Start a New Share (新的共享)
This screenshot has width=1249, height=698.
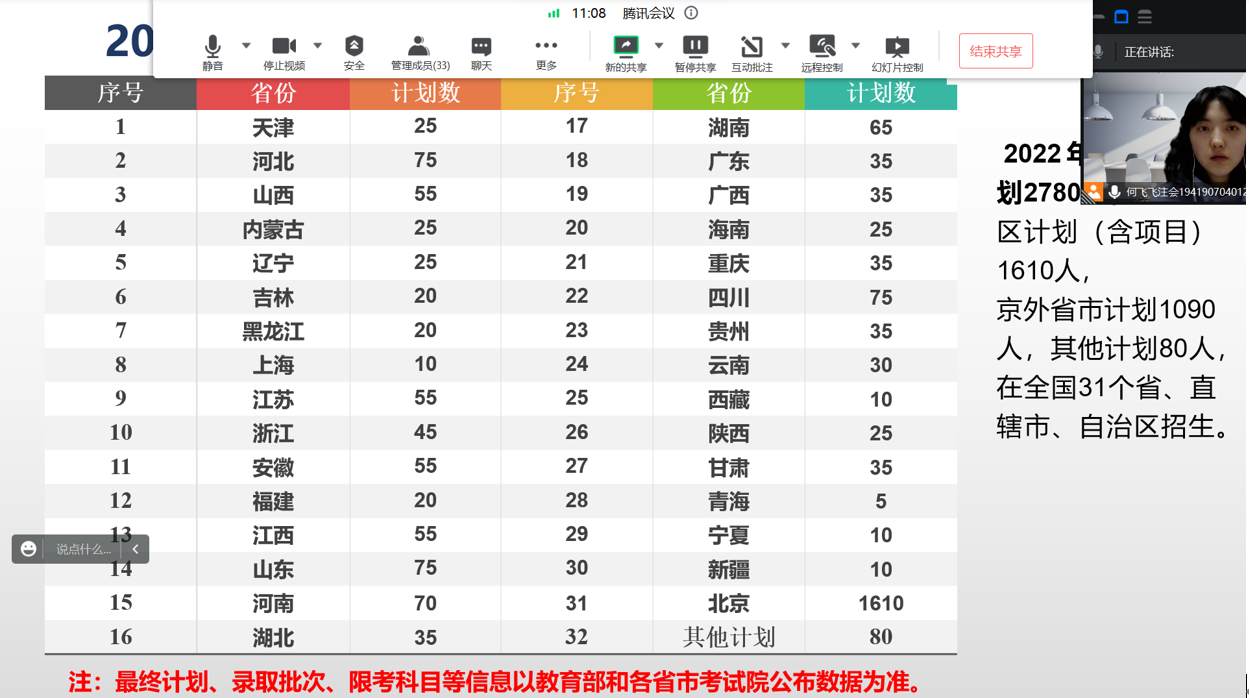pyautogui.click(x=626, y=47)
